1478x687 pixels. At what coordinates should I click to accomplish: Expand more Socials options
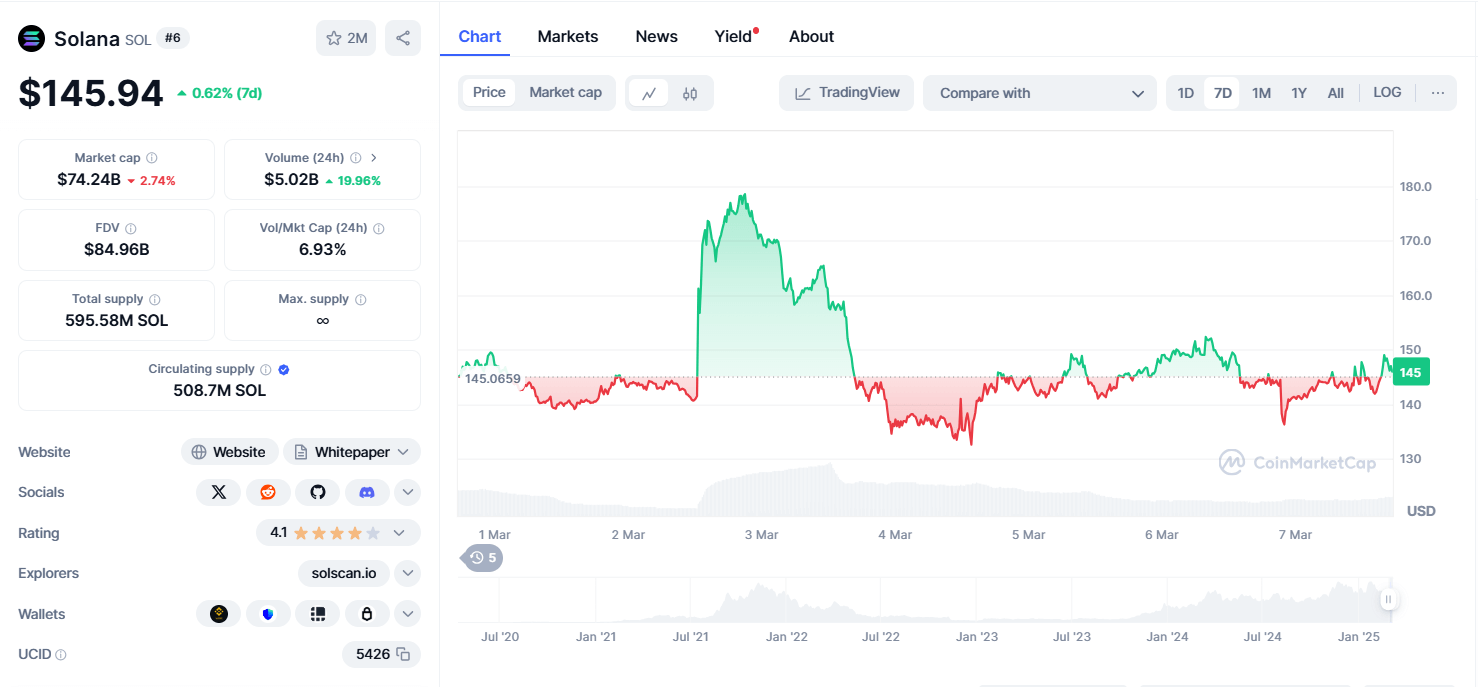tap(407, 492)
